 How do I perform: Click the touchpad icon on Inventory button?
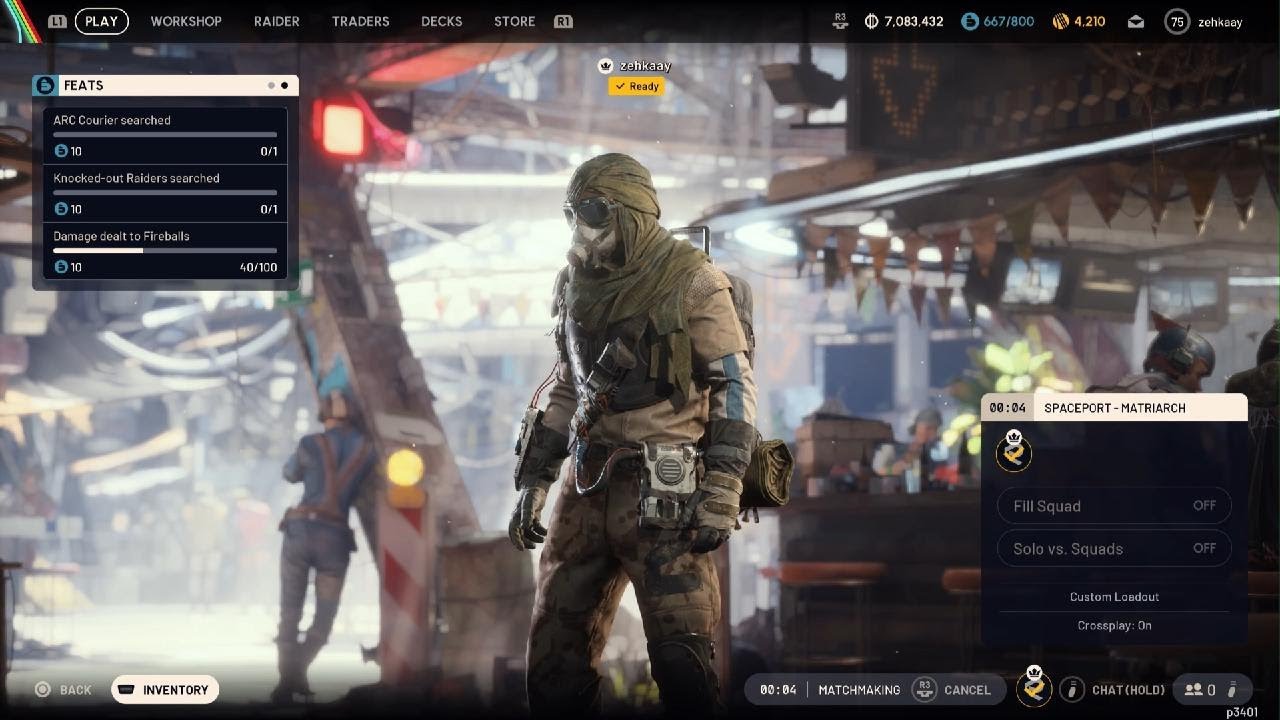(126, 690)
